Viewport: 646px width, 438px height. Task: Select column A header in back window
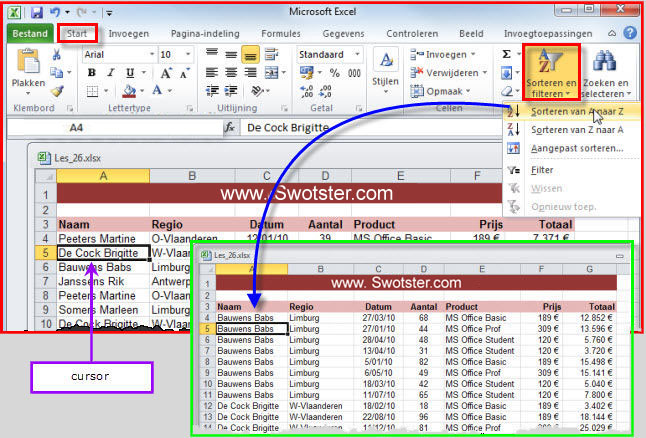click(x=103, y=176)
